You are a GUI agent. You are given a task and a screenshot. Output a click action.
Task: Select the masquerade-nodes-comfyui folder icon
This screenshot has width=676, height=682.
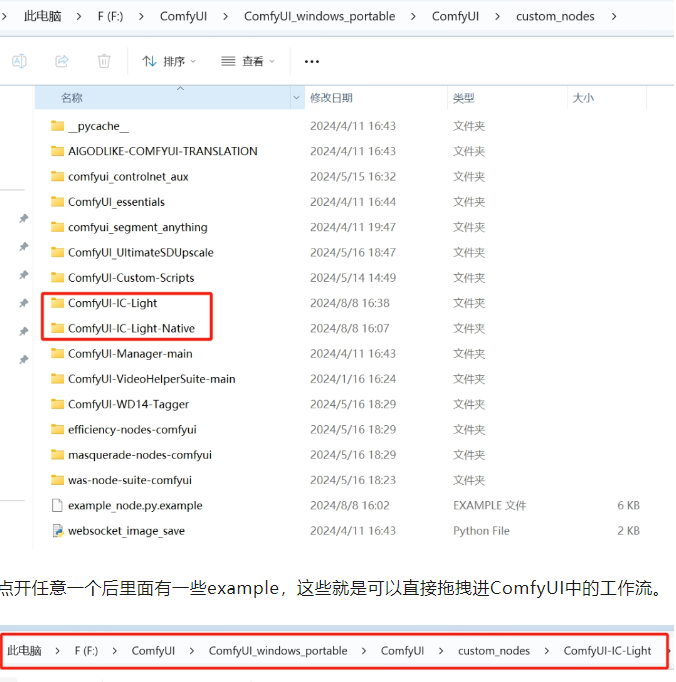pos(57,454)
